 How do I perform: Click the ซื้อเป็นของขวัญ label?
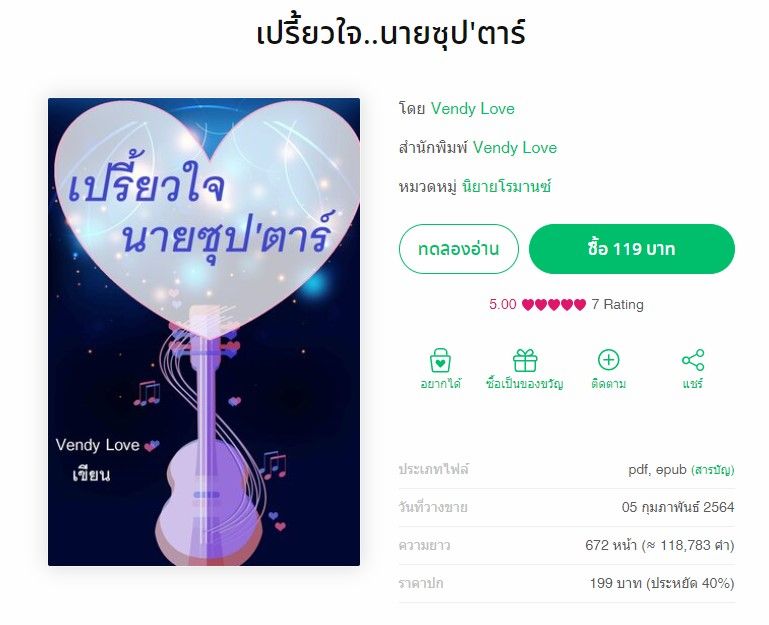(x=525, y=384)
